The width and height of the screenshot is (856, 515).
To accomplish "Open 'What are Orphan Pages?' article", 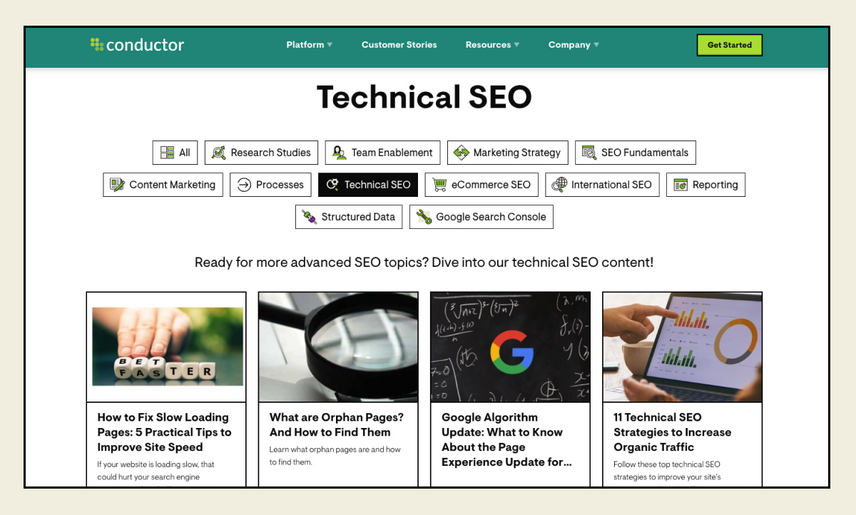I will point(336,424).
